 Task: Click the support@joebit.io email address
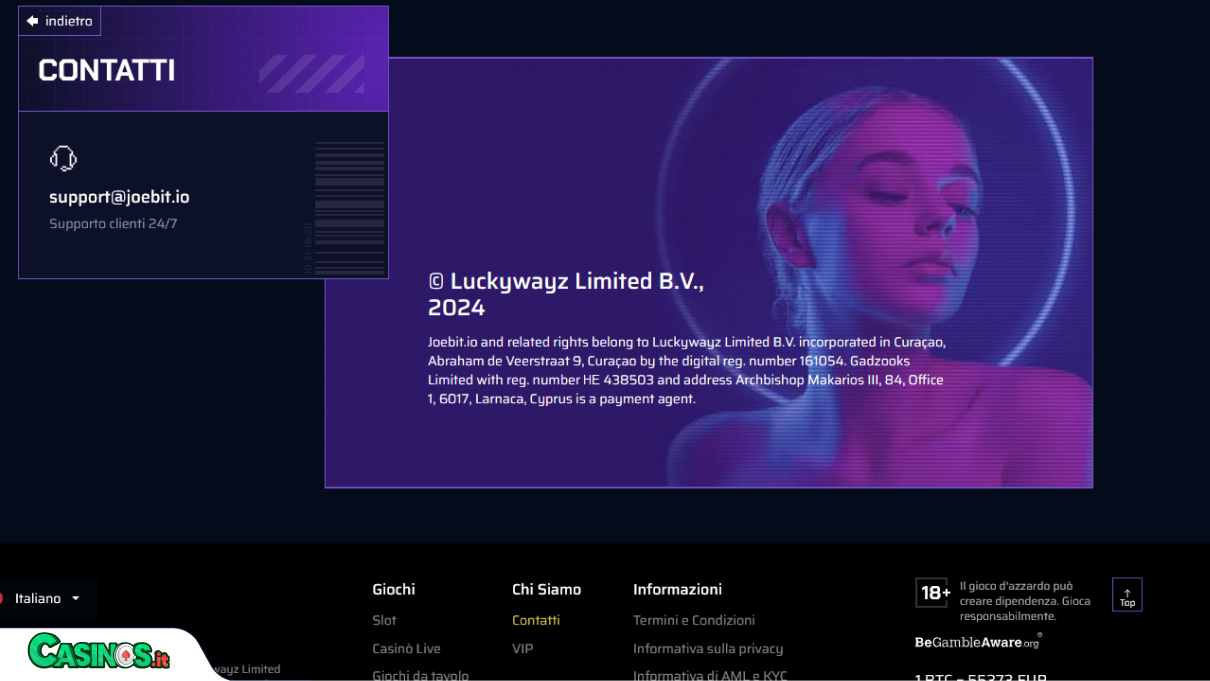click(119, 197)
